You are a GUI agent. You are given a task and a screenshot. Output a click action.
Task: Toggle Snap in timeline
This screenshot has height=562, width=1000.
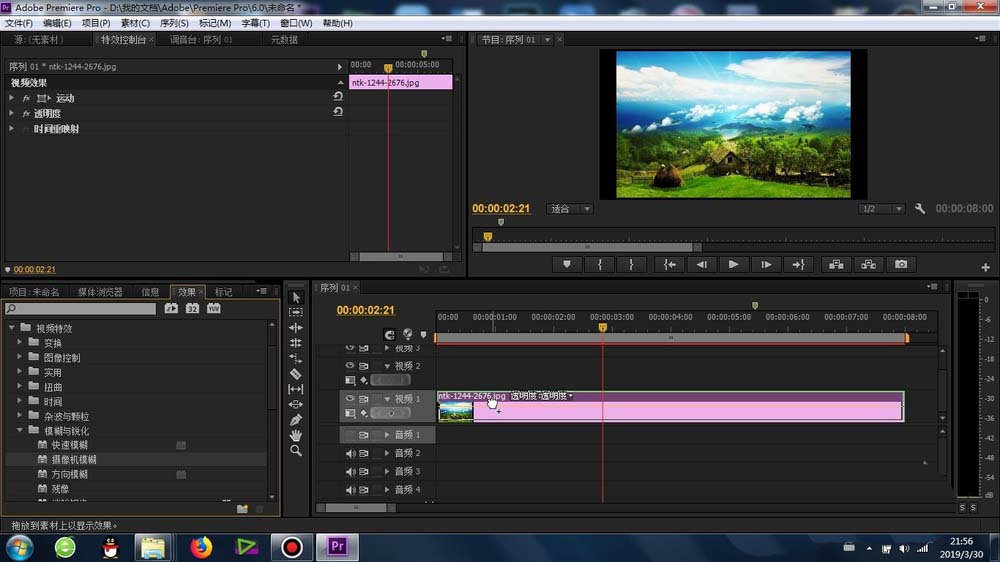389,334
